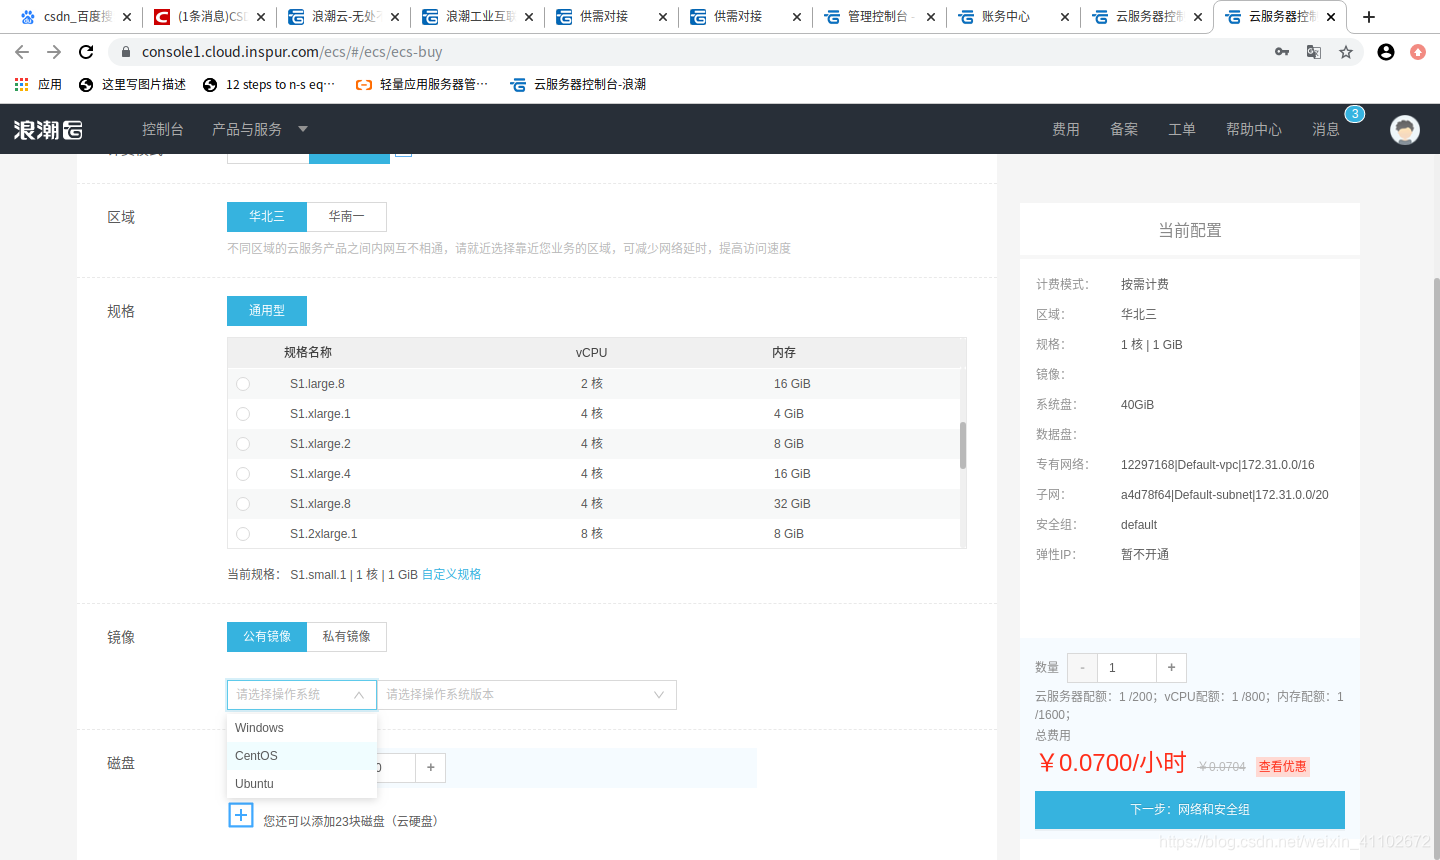This screenshot has height=860, width=1440.
Task: Click the add disk plus icon
Action: click(x=241, y=815)
